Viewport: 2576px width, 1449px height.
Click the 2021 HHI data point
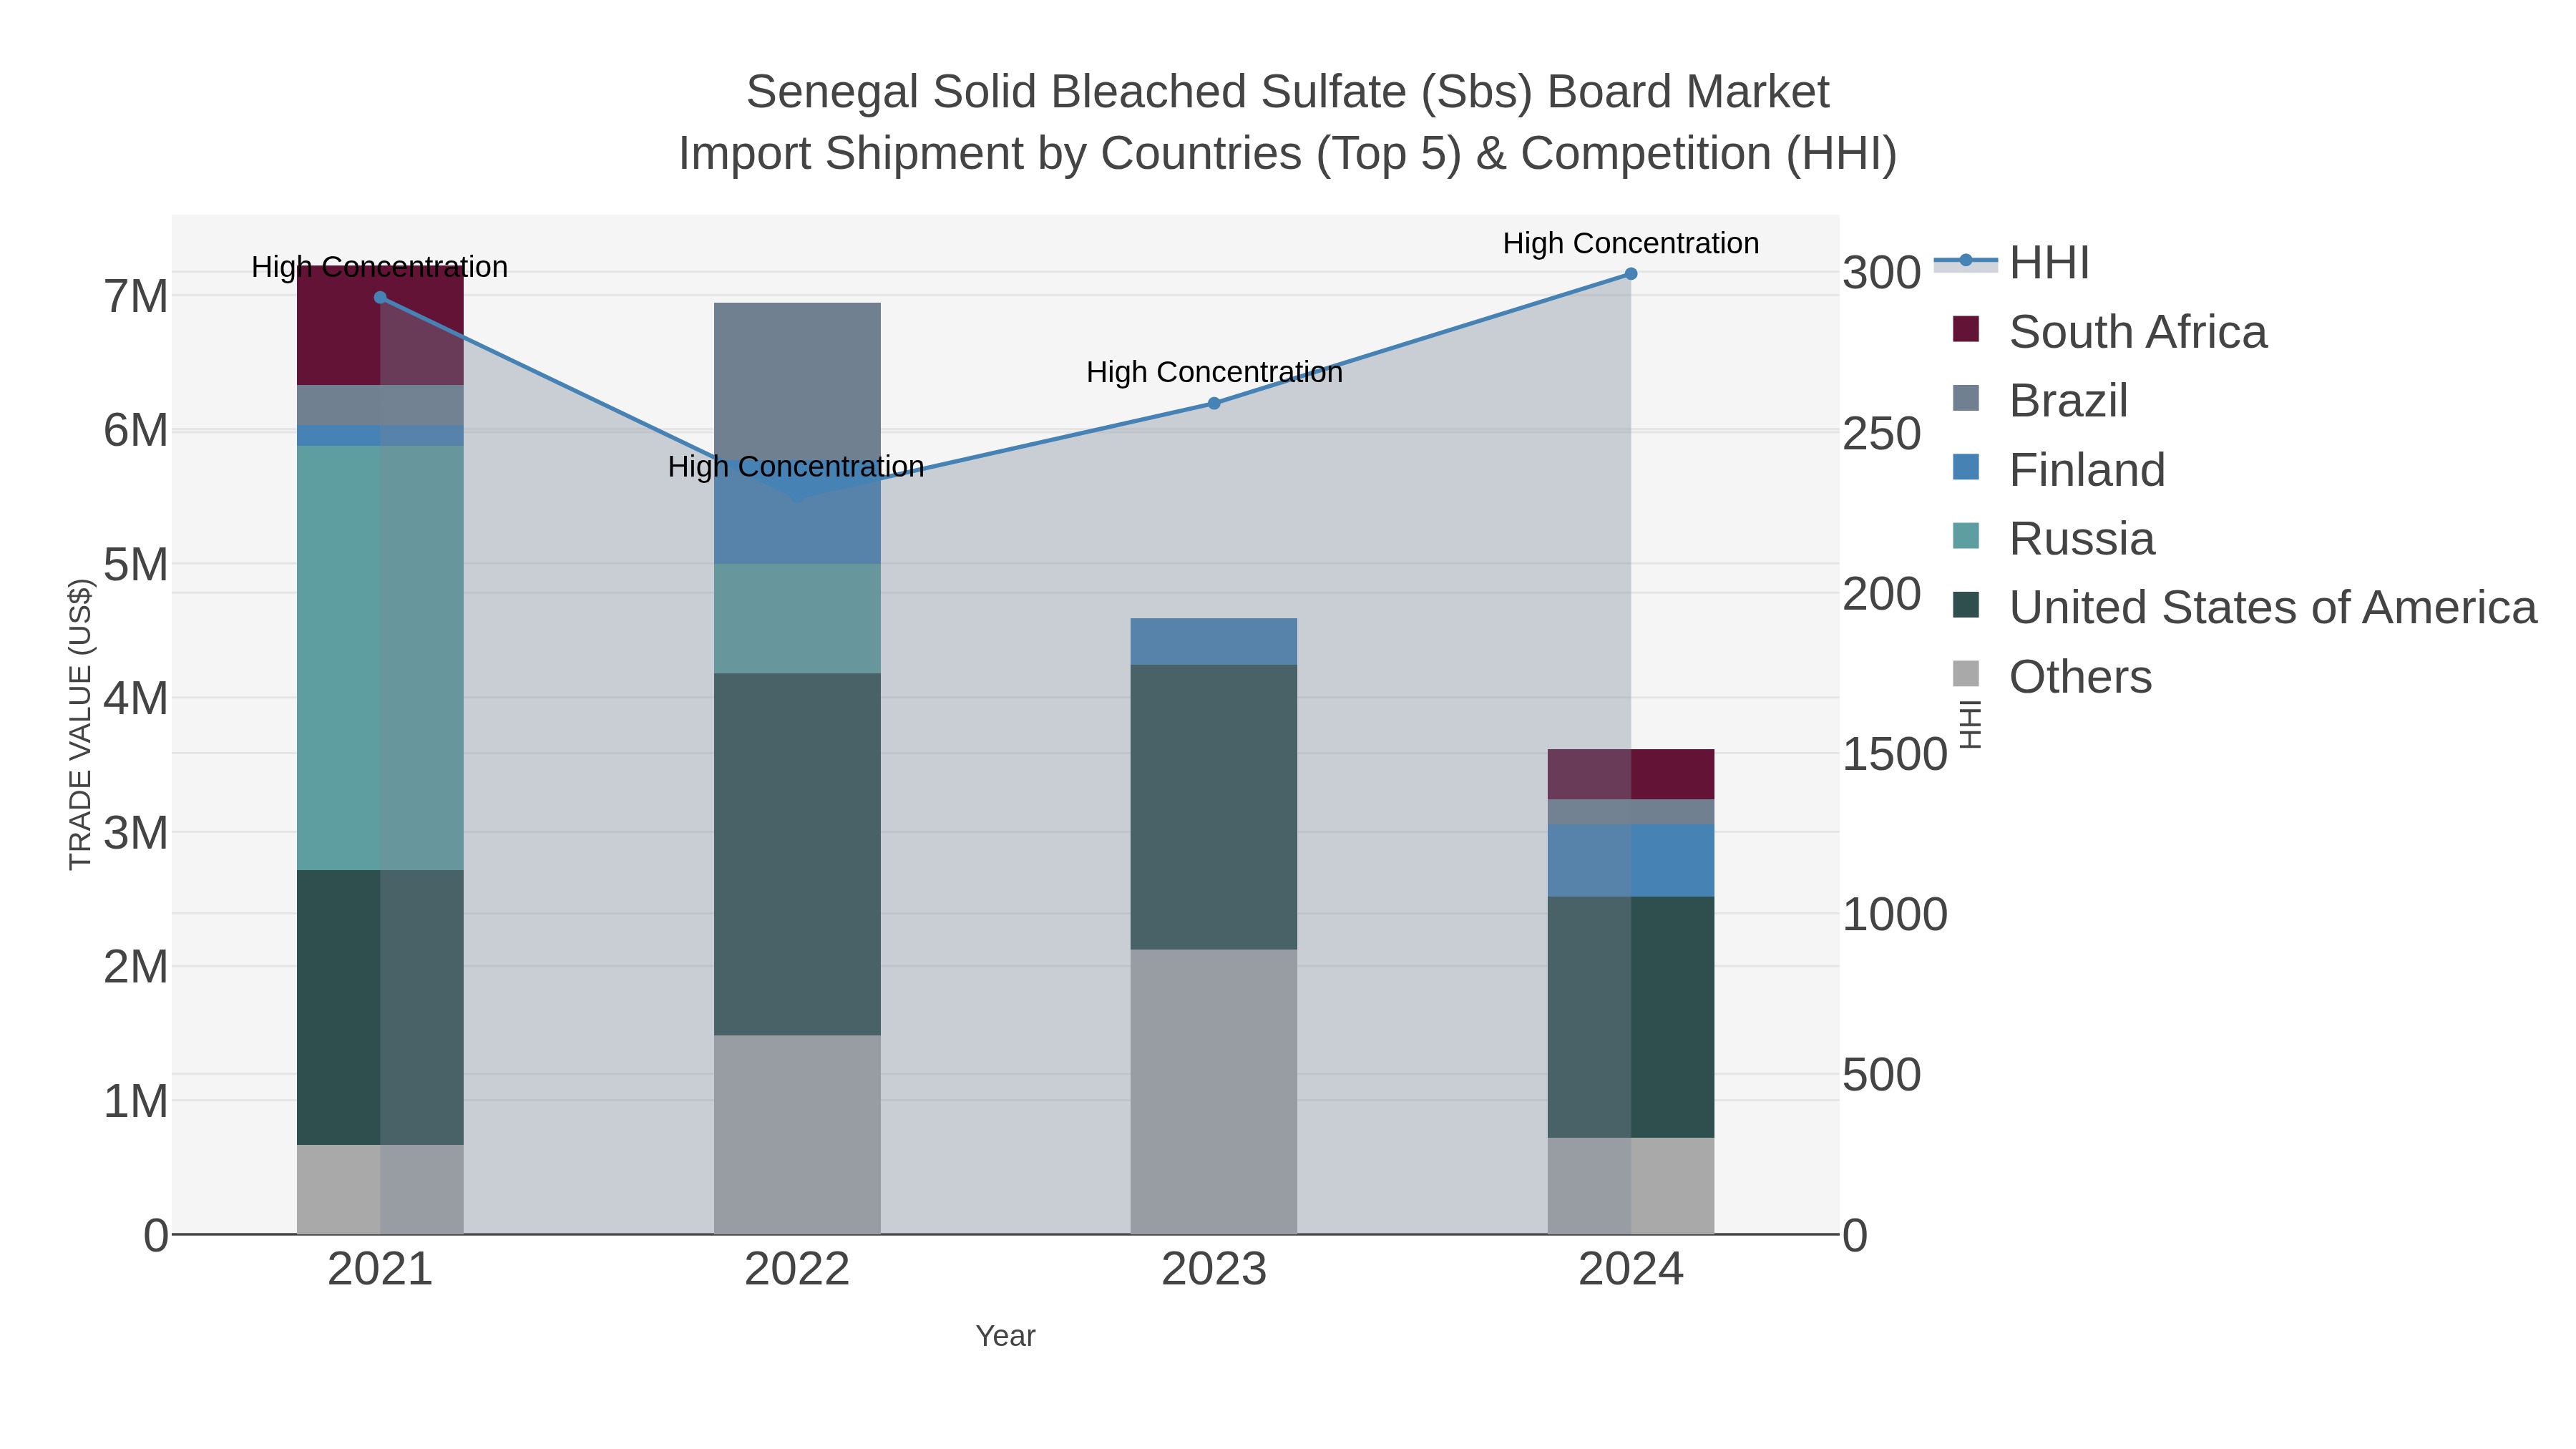380,297
